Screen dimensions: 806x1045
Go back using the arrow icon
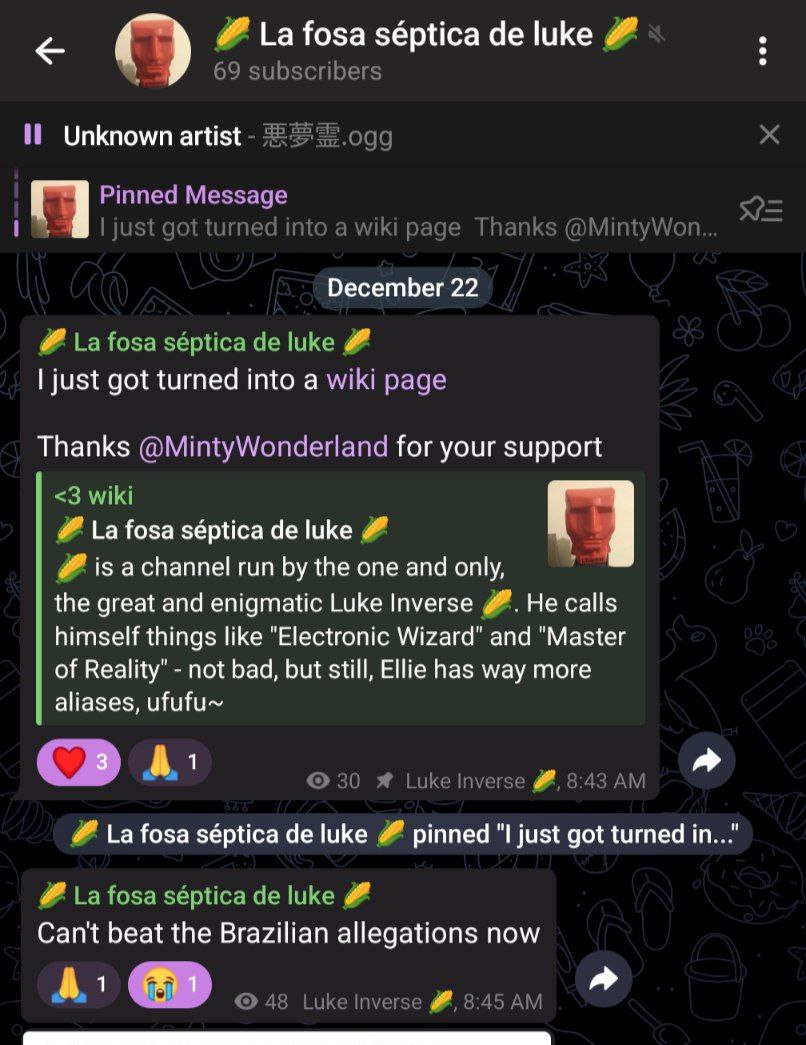point(50,51)
